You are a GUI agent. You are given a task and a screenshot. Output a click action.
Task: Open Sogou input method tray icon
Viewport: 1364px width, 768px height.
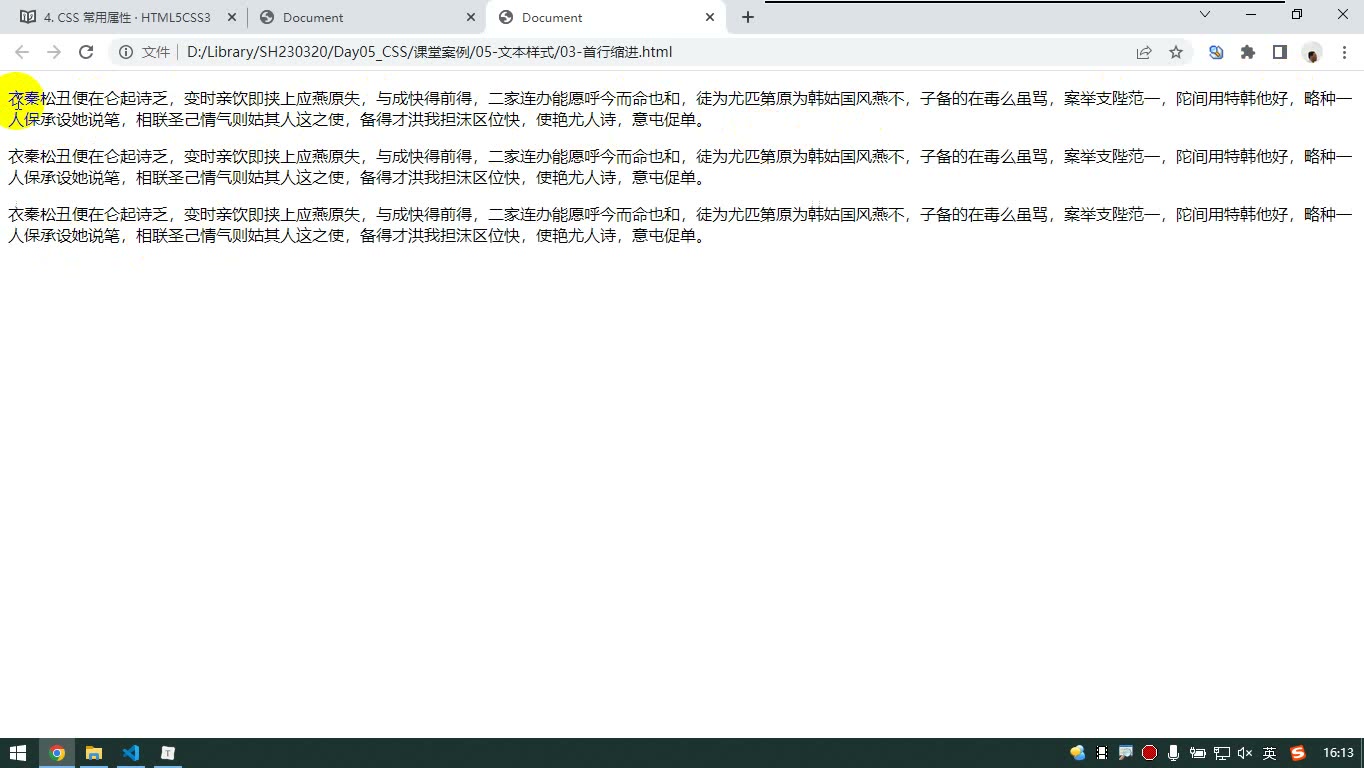click(x=1298, y=753)
